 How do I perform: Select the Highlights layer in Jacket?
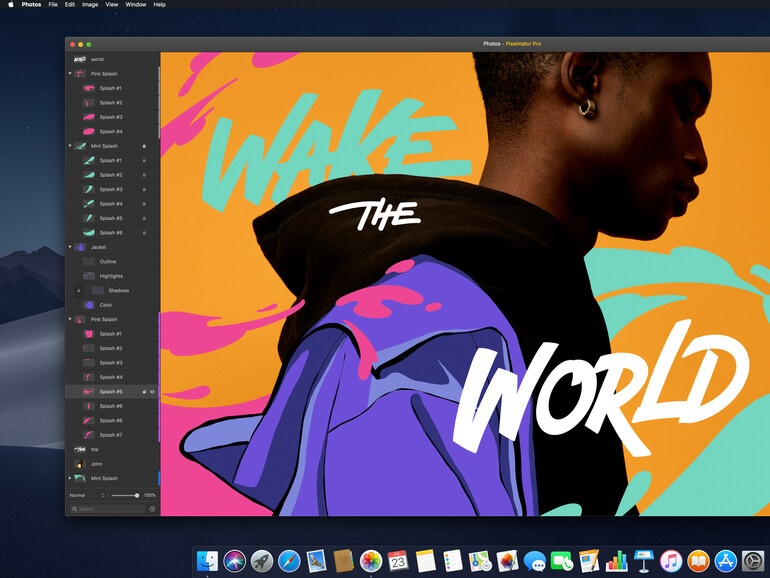point(112,276)
